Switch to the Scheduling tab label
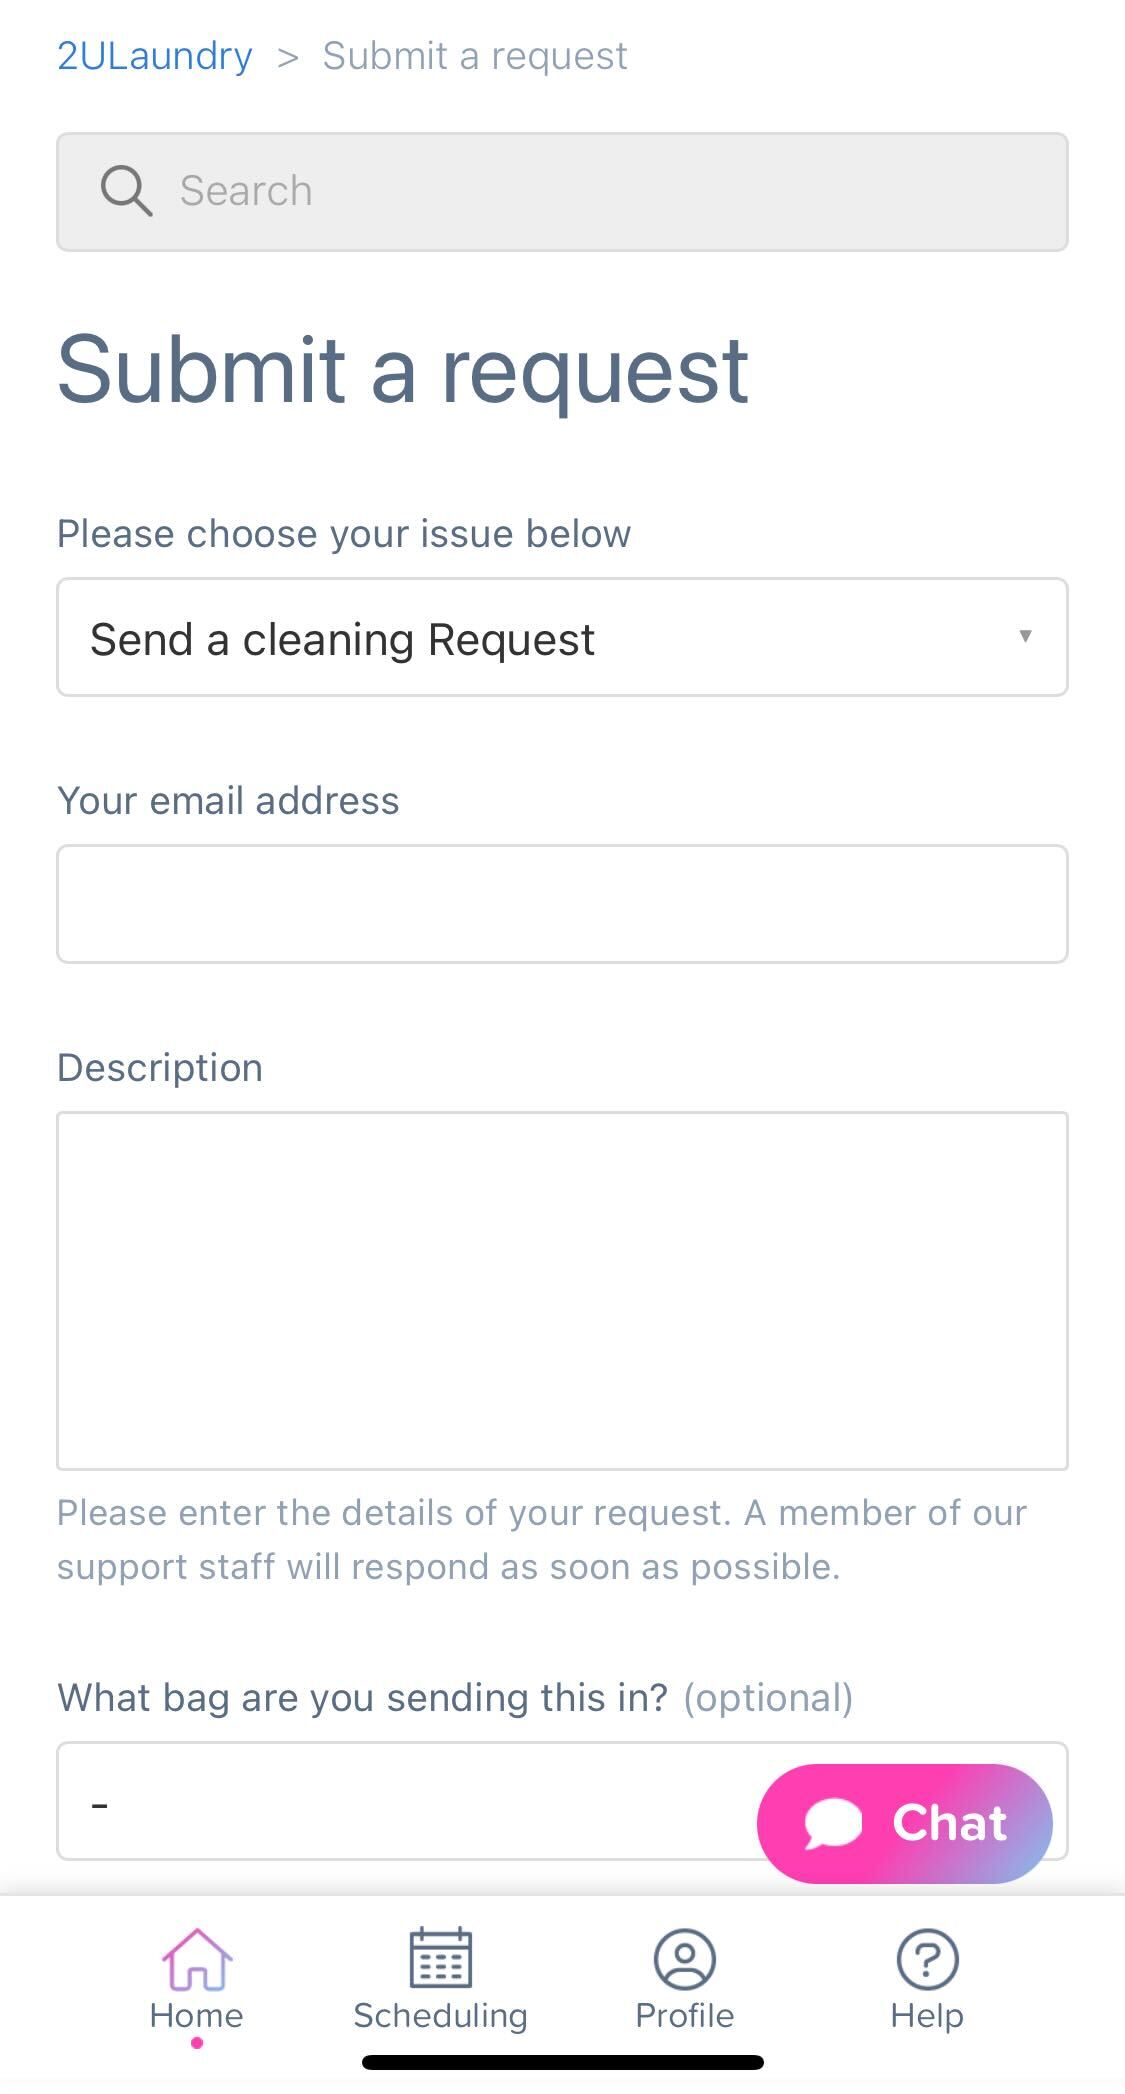1125x2094 pixels. pos(440,2015)
